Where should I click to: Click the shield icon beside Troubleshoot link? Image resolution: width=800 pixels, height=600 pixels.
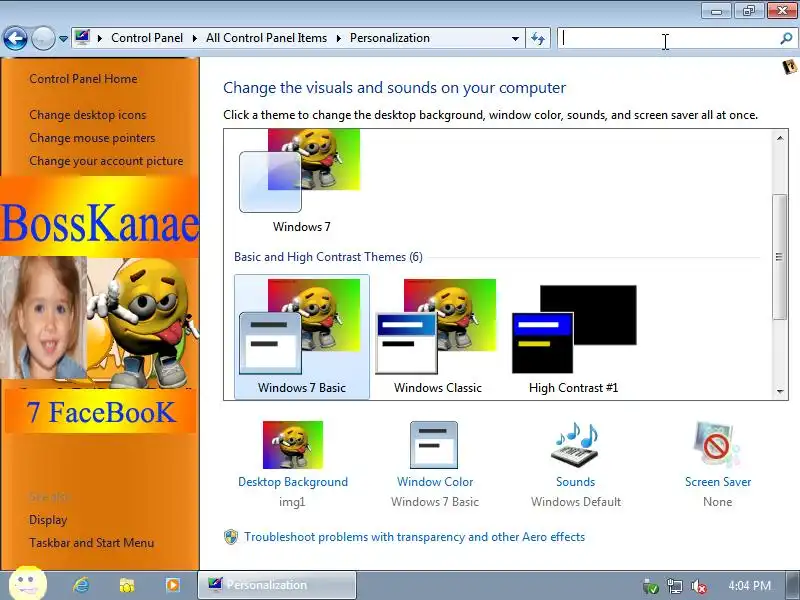pos(231,537)
